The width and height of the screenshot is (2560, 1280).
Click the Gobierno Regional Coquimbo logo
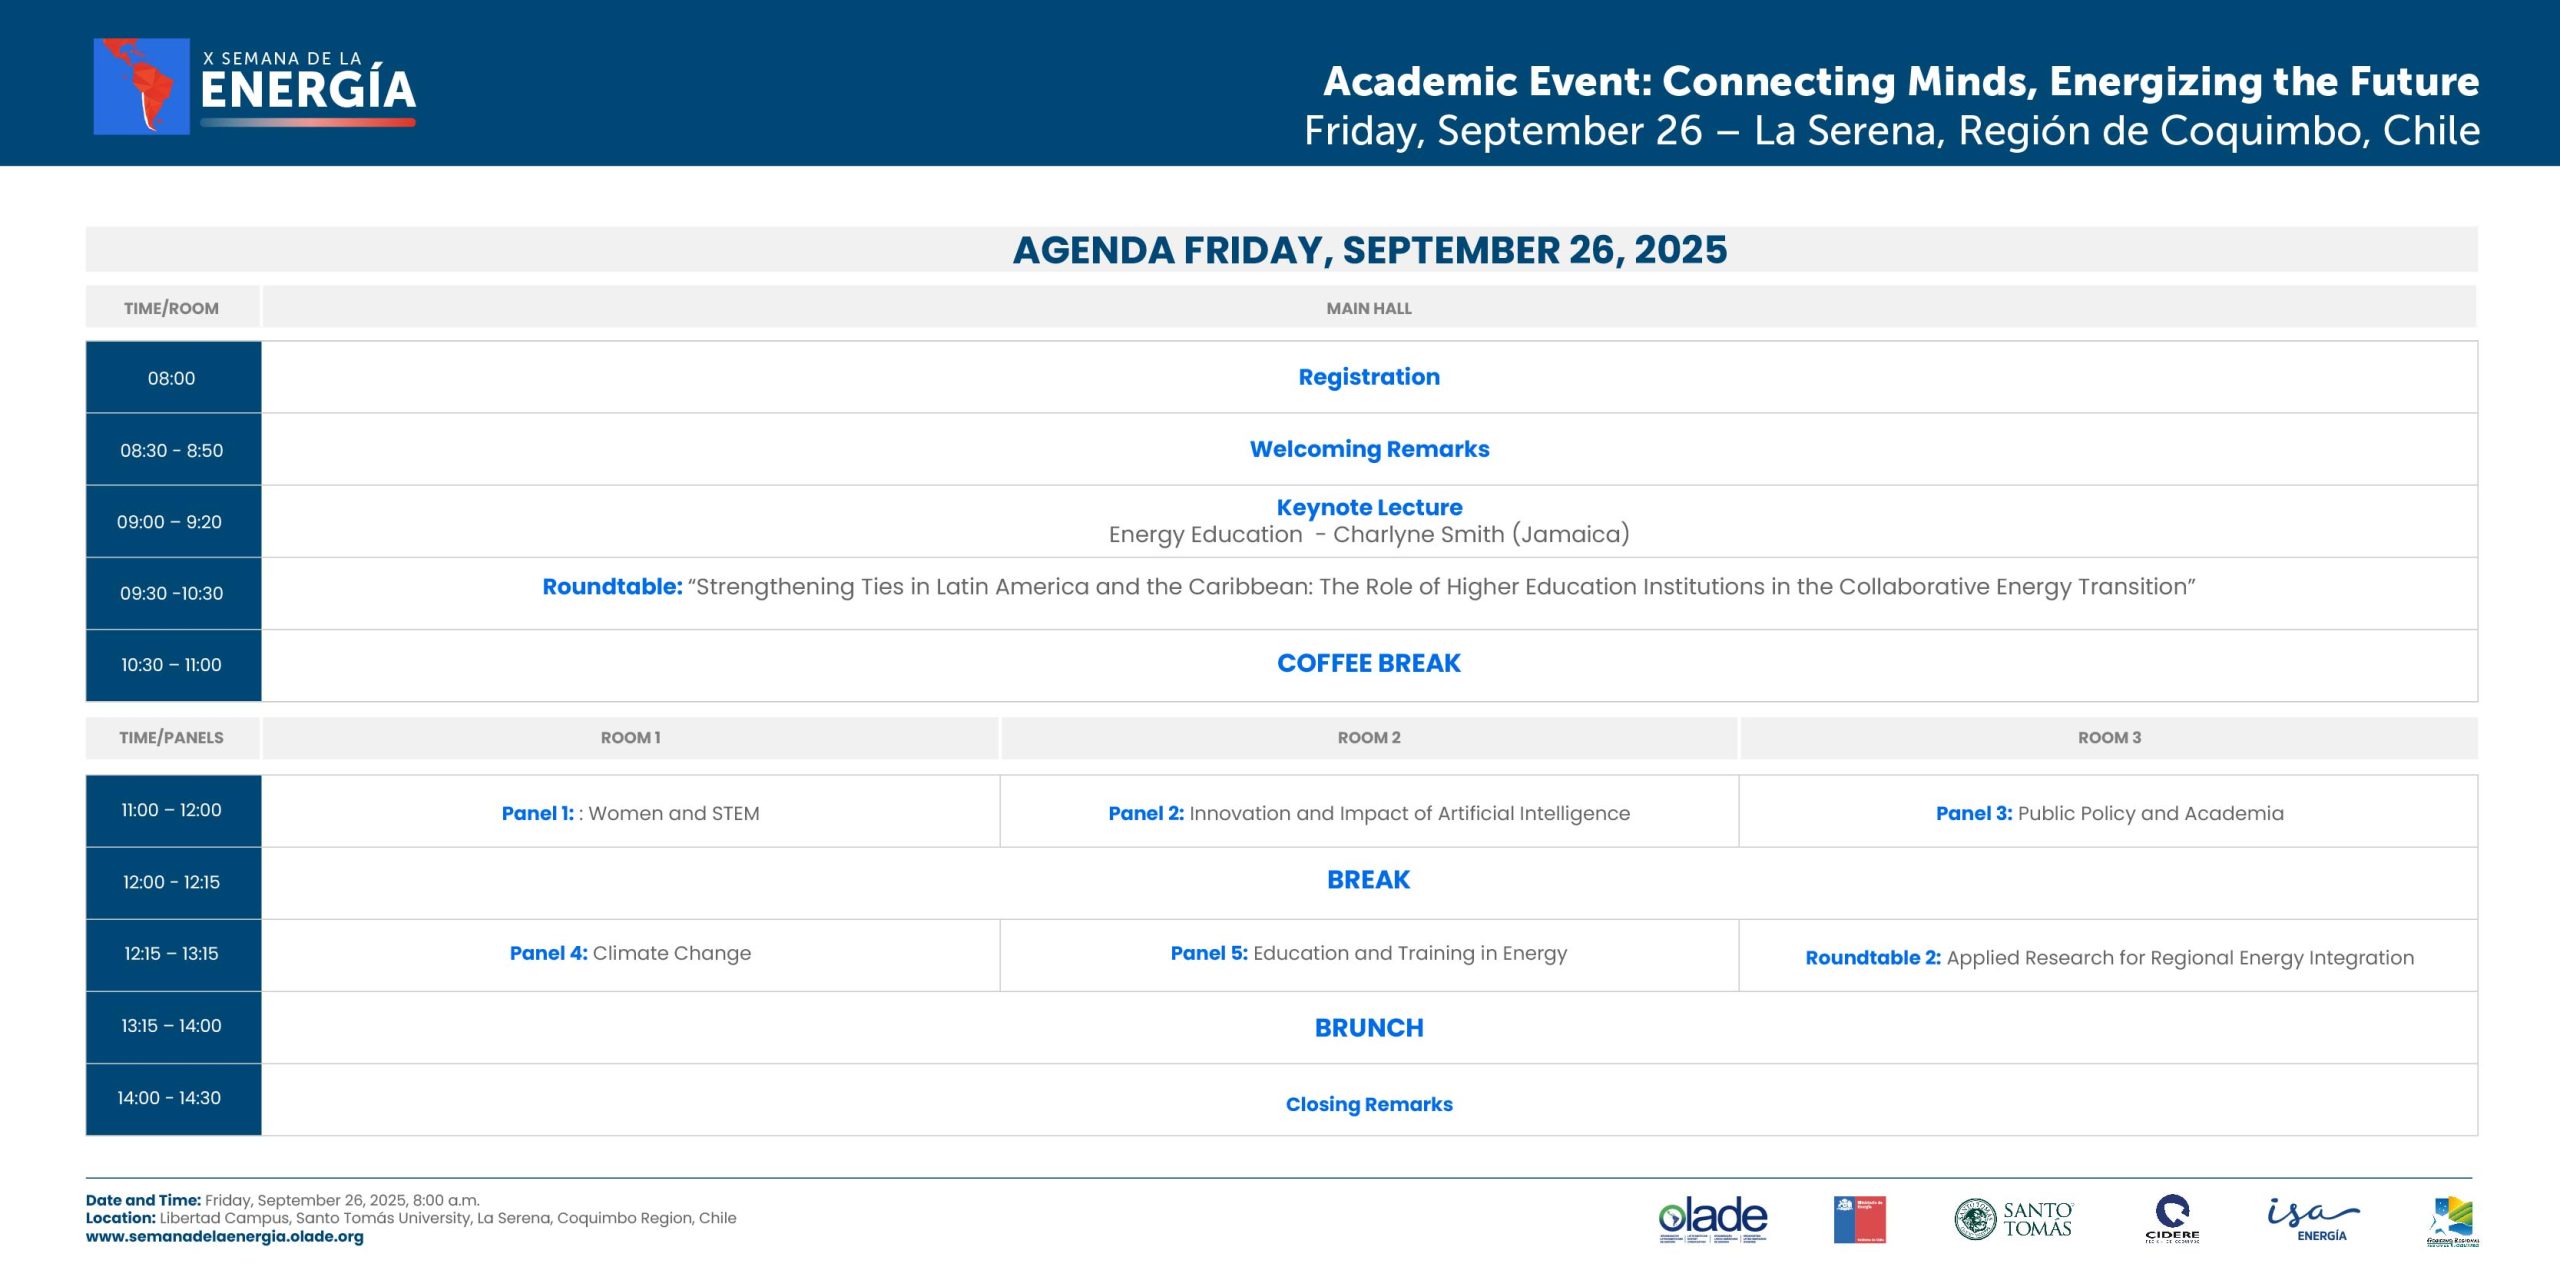click(x=2453, y=1222)
